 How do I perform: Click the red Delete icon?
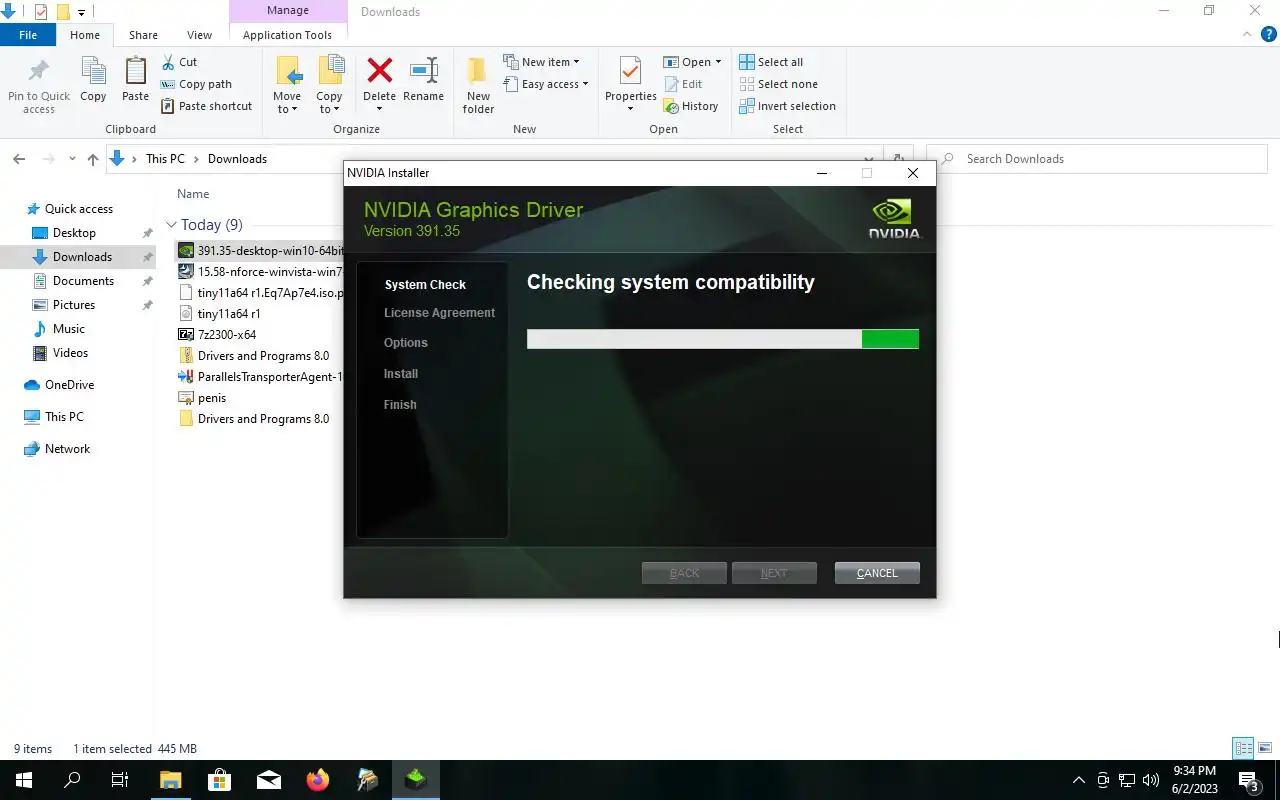point(379,70)
